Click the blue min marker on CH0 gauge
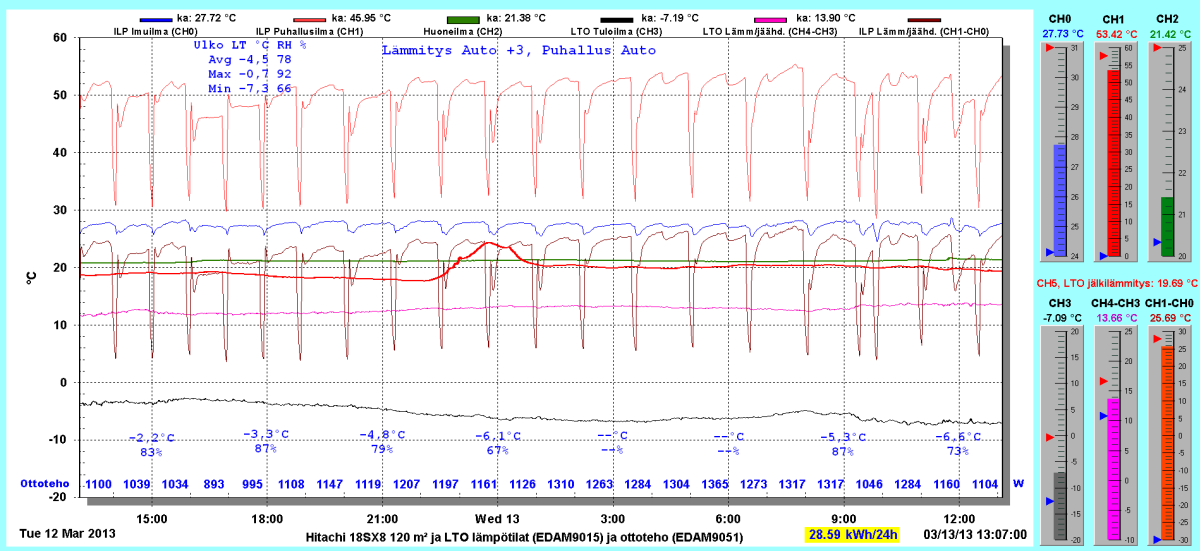 tap(1048, 252)
